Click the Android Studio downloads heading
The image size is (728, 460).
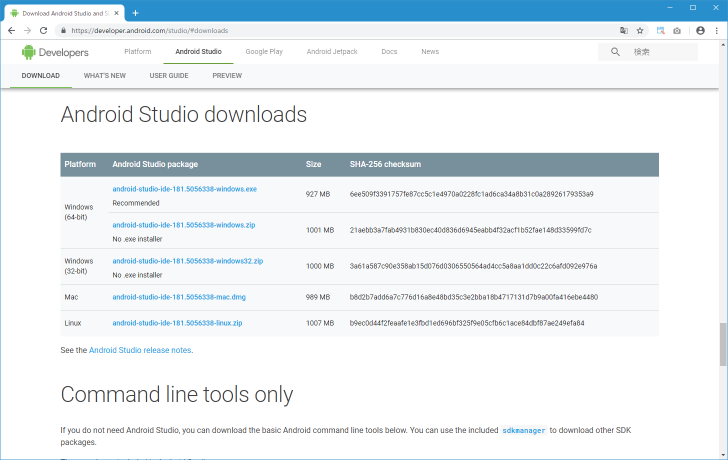click(x=183, y=114)
